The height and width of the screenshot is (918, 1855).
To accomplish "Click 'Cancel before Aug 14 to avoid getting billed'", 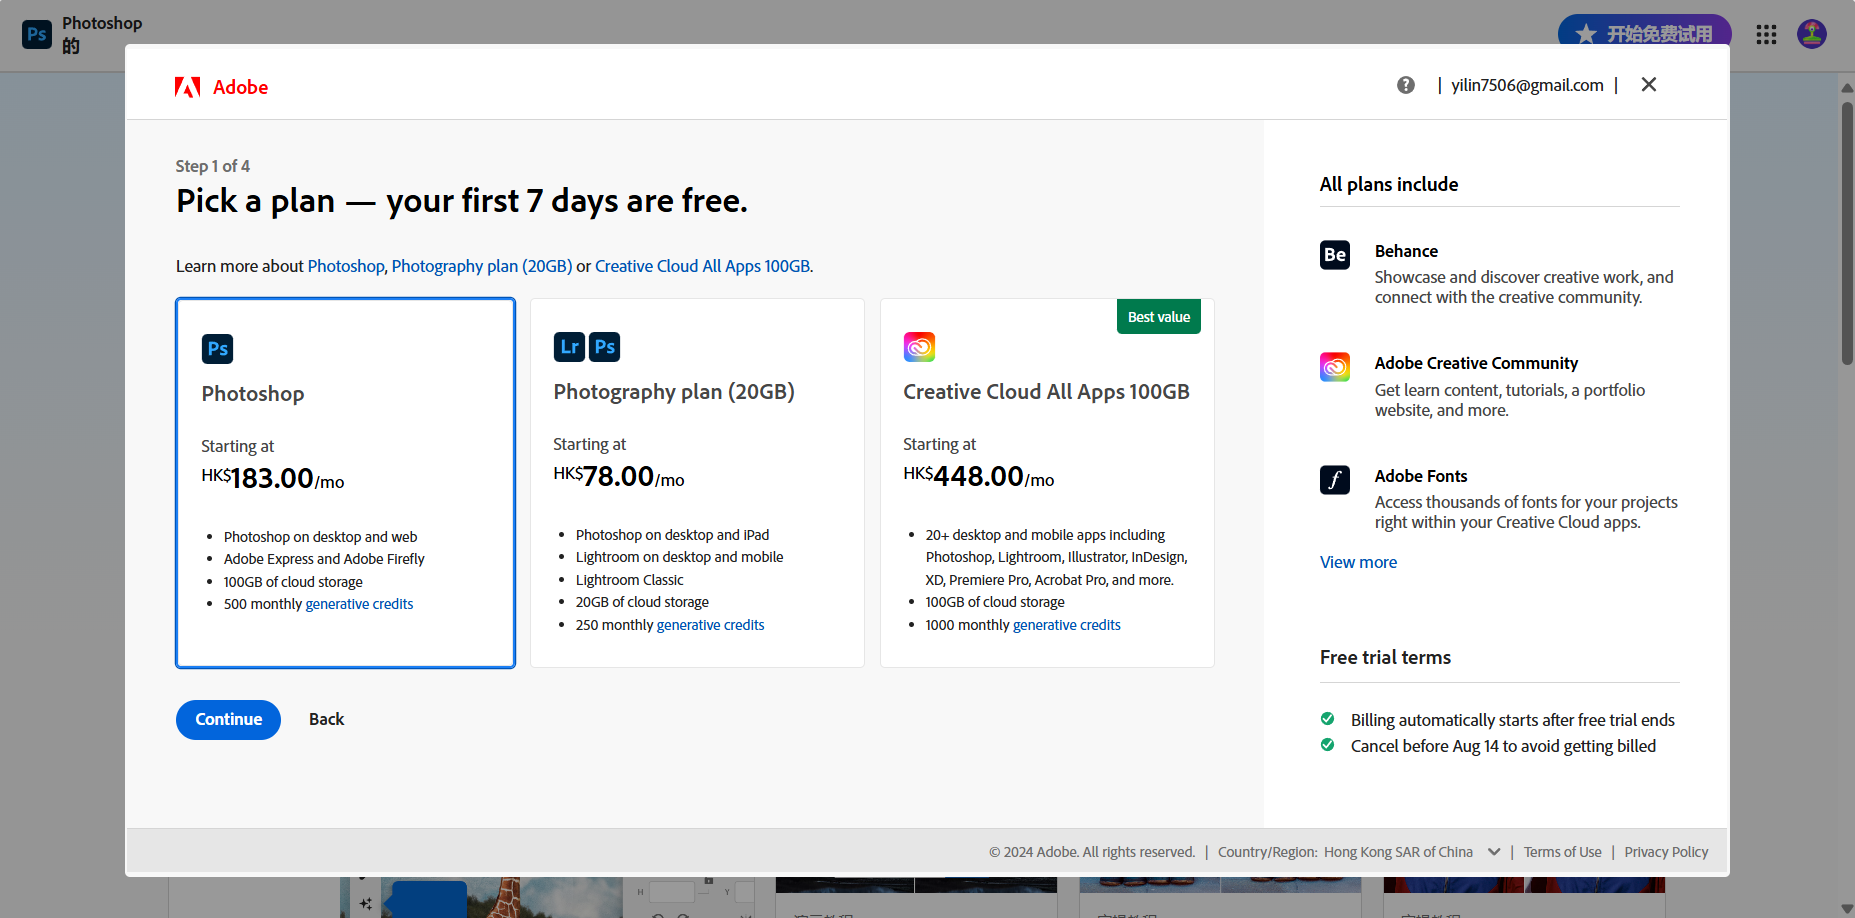I will (x=1503, y=746).
